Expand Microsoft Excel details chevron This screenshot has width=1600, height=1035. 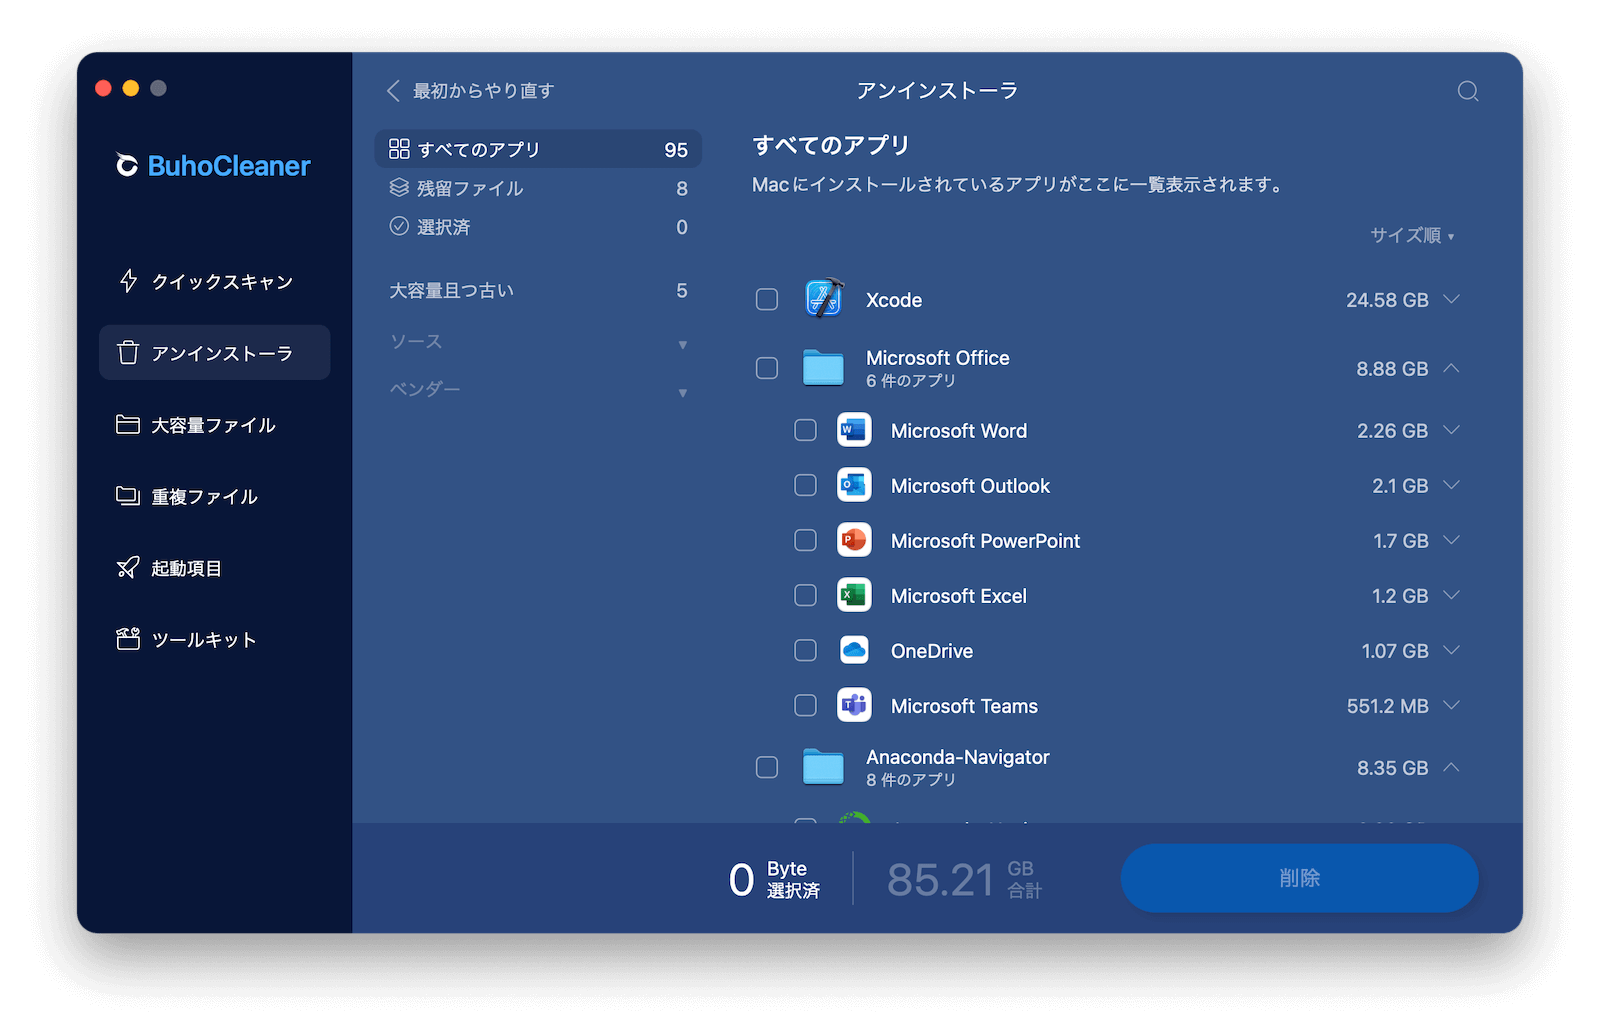click(1452, 595)
